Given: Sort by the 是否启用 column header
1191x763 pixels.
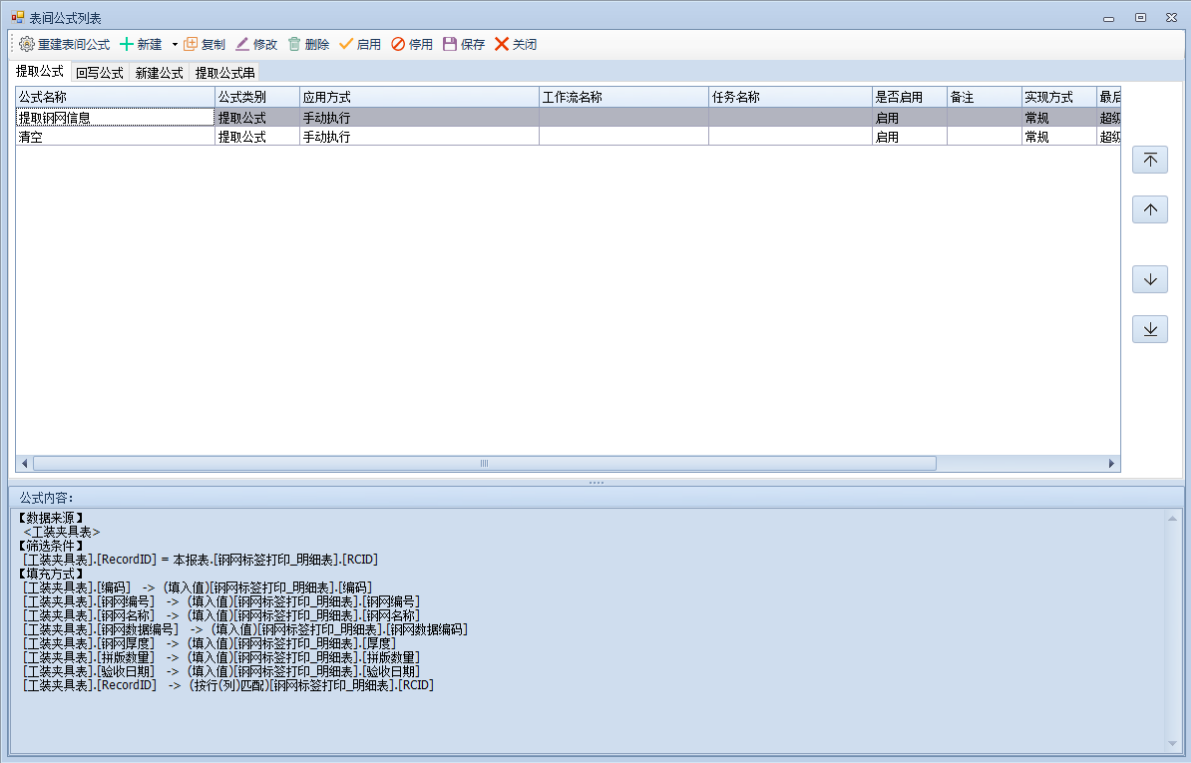Looking at the screenshot, I should click(x=909, y=97).
